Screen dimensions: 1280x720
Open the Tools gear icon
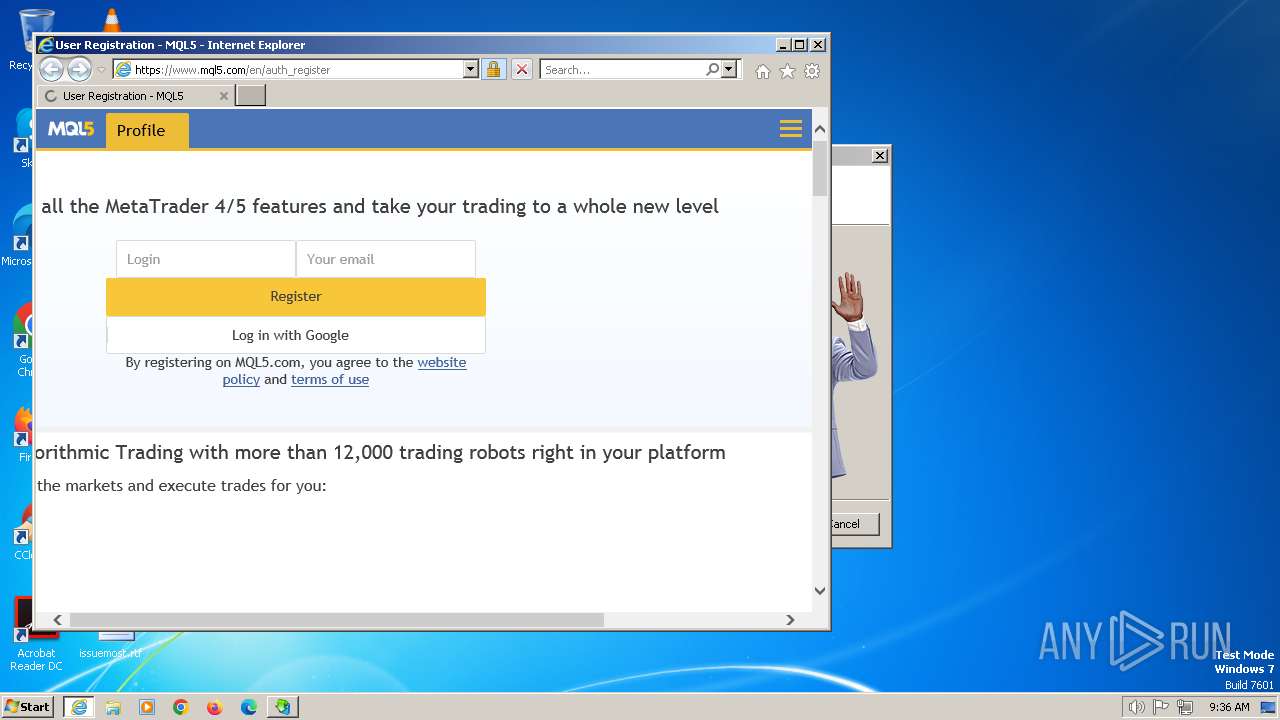tap(812, 71)
